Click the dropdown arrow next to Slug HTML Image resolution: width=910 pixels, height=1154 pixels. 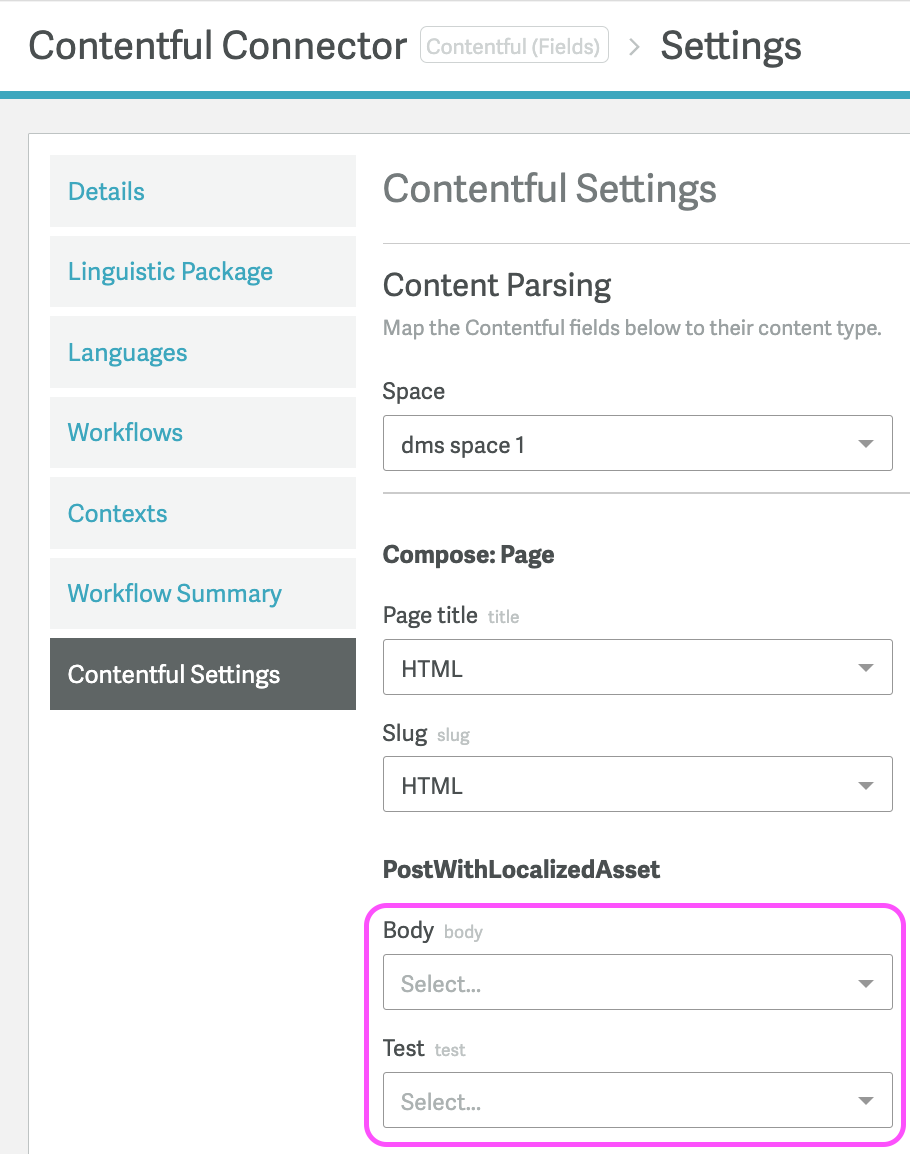866,784
